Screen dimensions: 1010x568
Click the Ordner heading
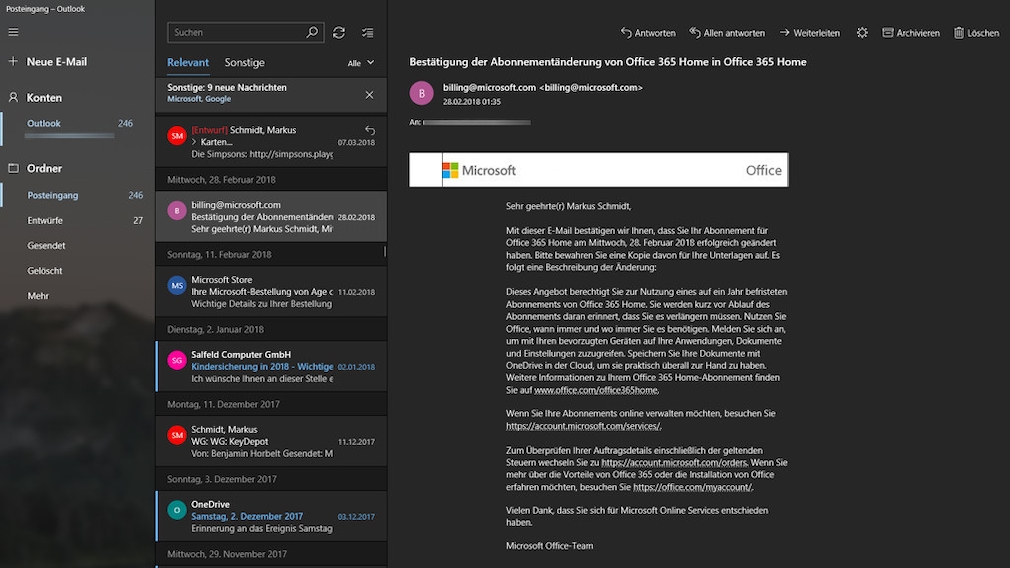coord(44,169)
